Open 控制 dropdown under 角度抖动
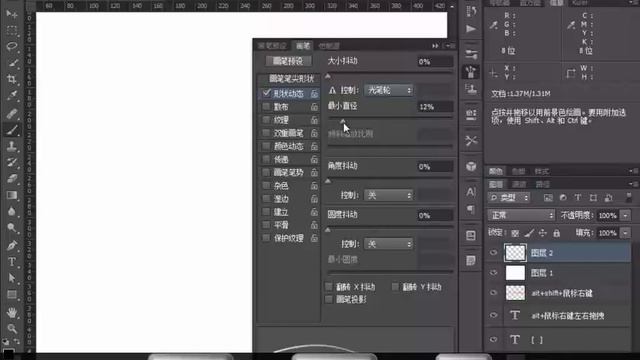The image size is (640, 360). tap(388, 195)
